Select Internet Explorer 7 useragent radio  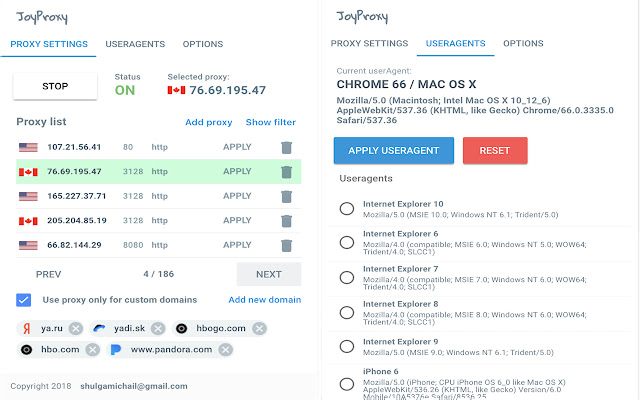[x=347, y=278]
